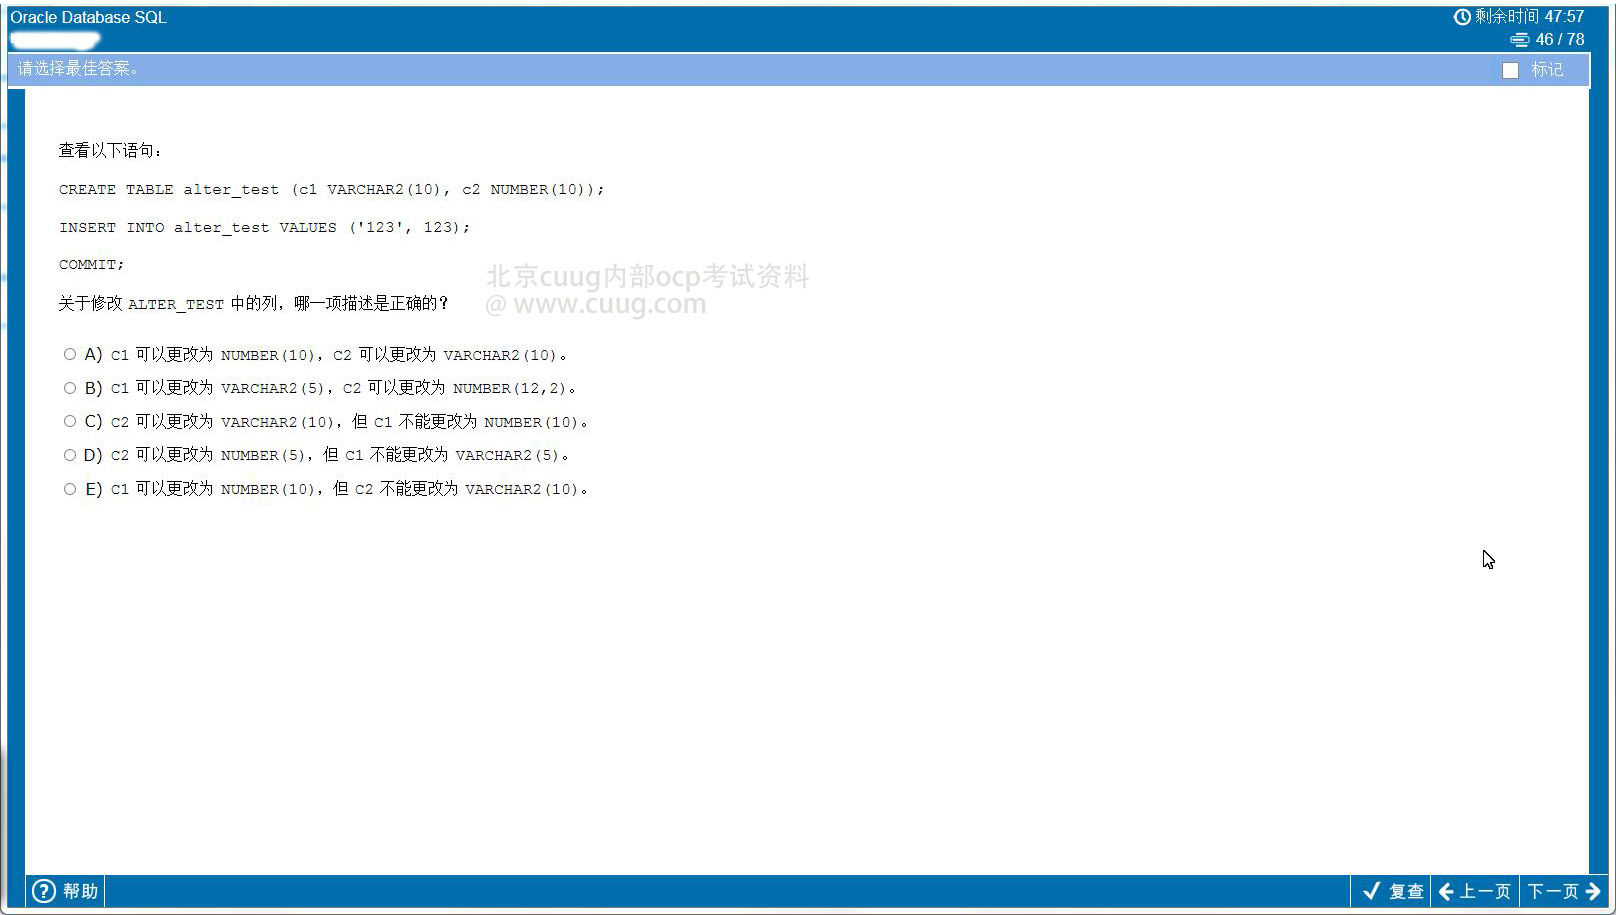The width and height of the screenshot is (1616, 915).
Task: Click the 查看以下语句 heading text
Action: coord(110,151)
